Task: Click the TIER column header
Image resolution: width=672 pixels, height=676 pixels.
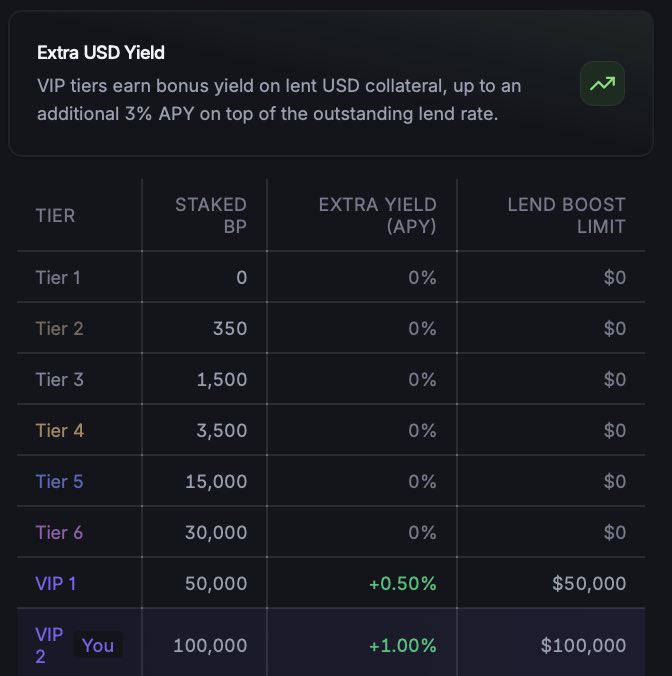Action: point(55,215)
